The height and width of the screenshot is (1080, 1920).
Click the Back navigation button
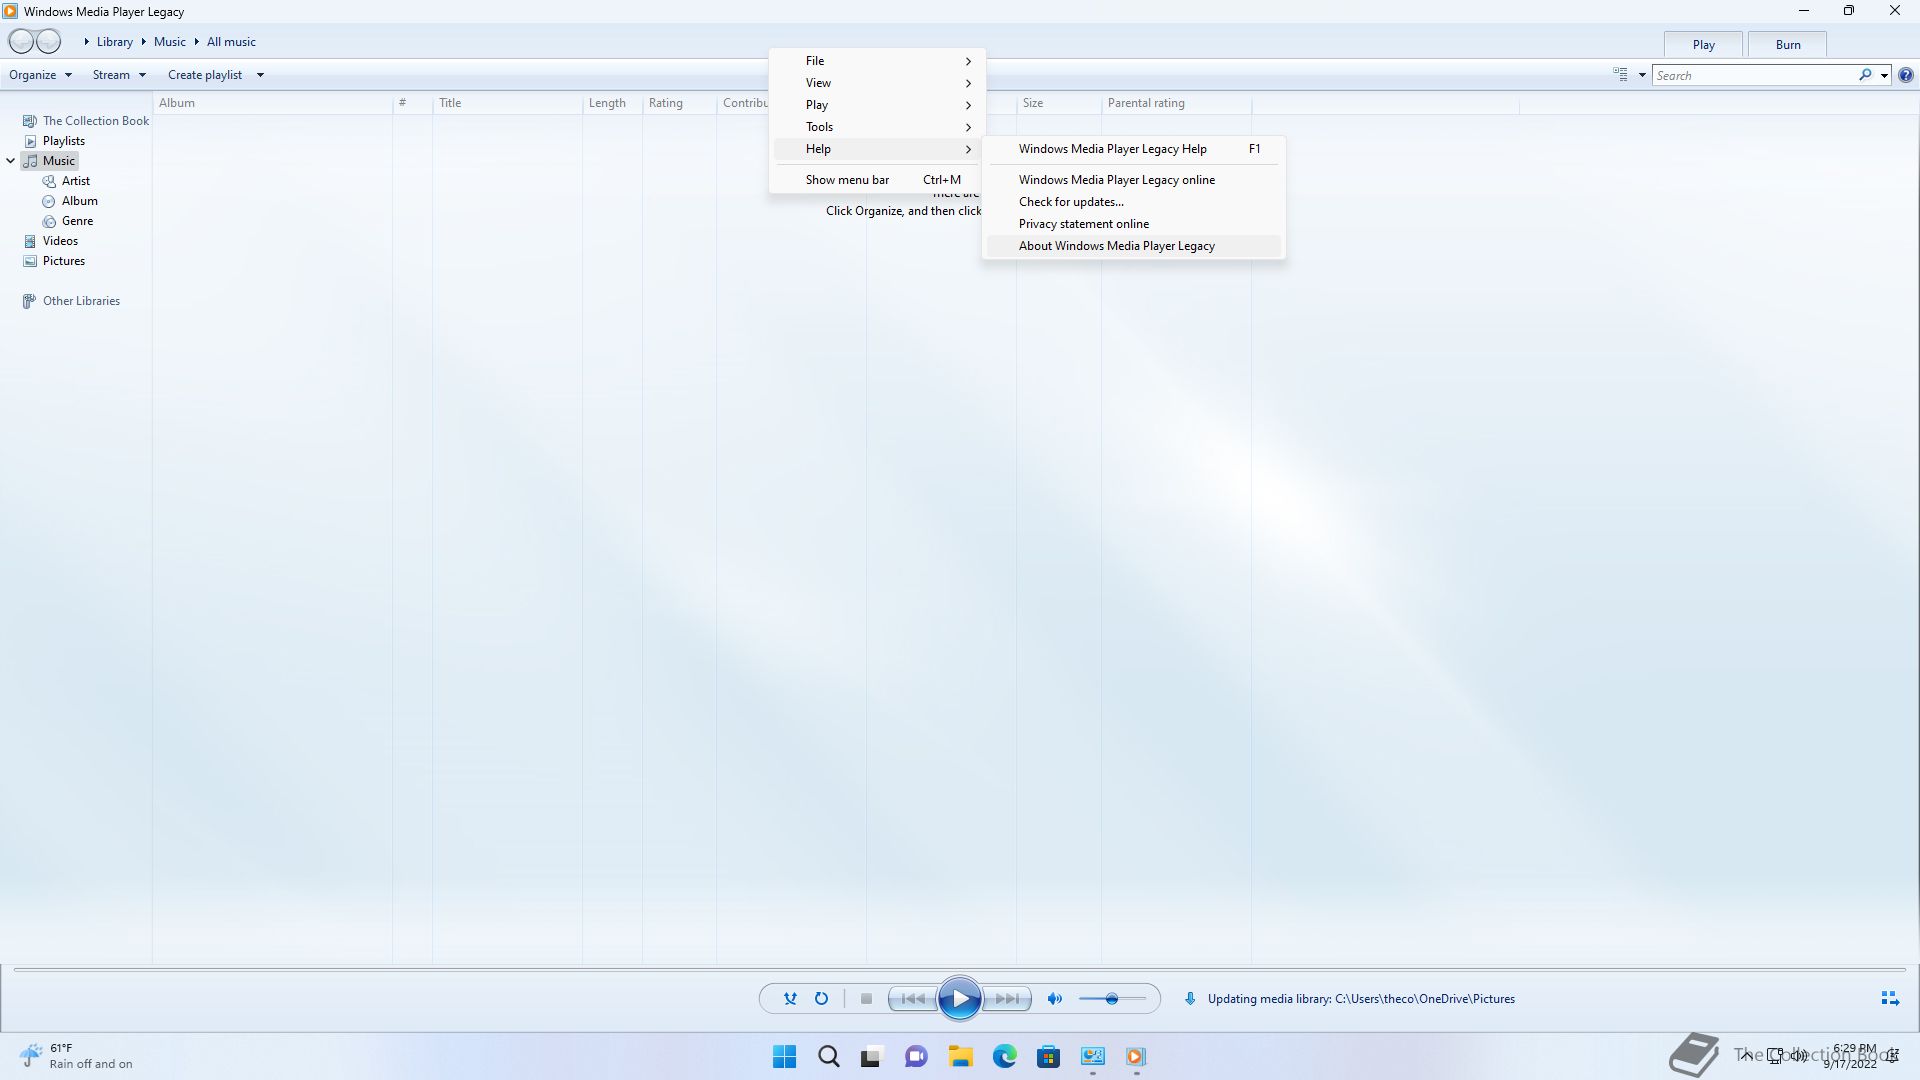click(x=21, y=41)
